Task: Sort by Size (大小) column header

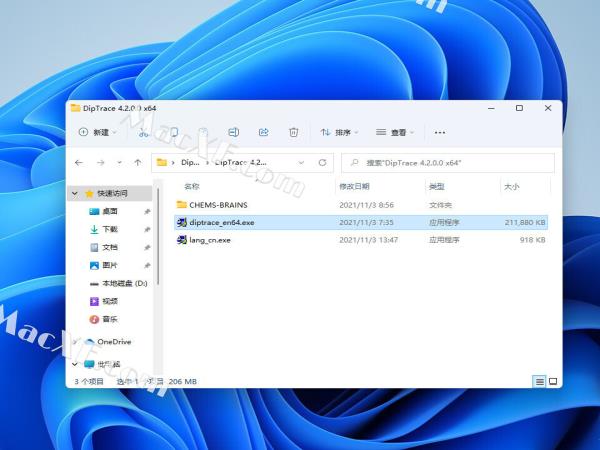Action: tap(512, 186)
